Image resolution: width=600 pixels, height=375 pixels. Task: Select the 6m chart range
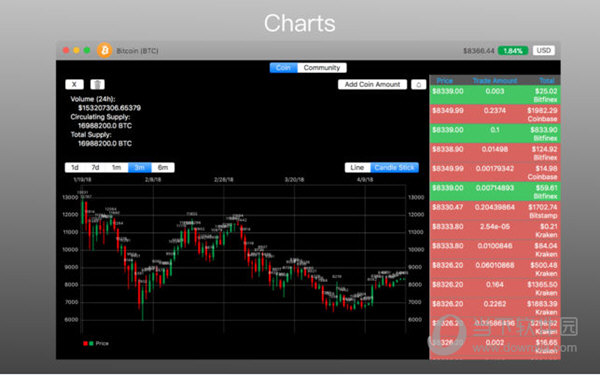point(163,168)
